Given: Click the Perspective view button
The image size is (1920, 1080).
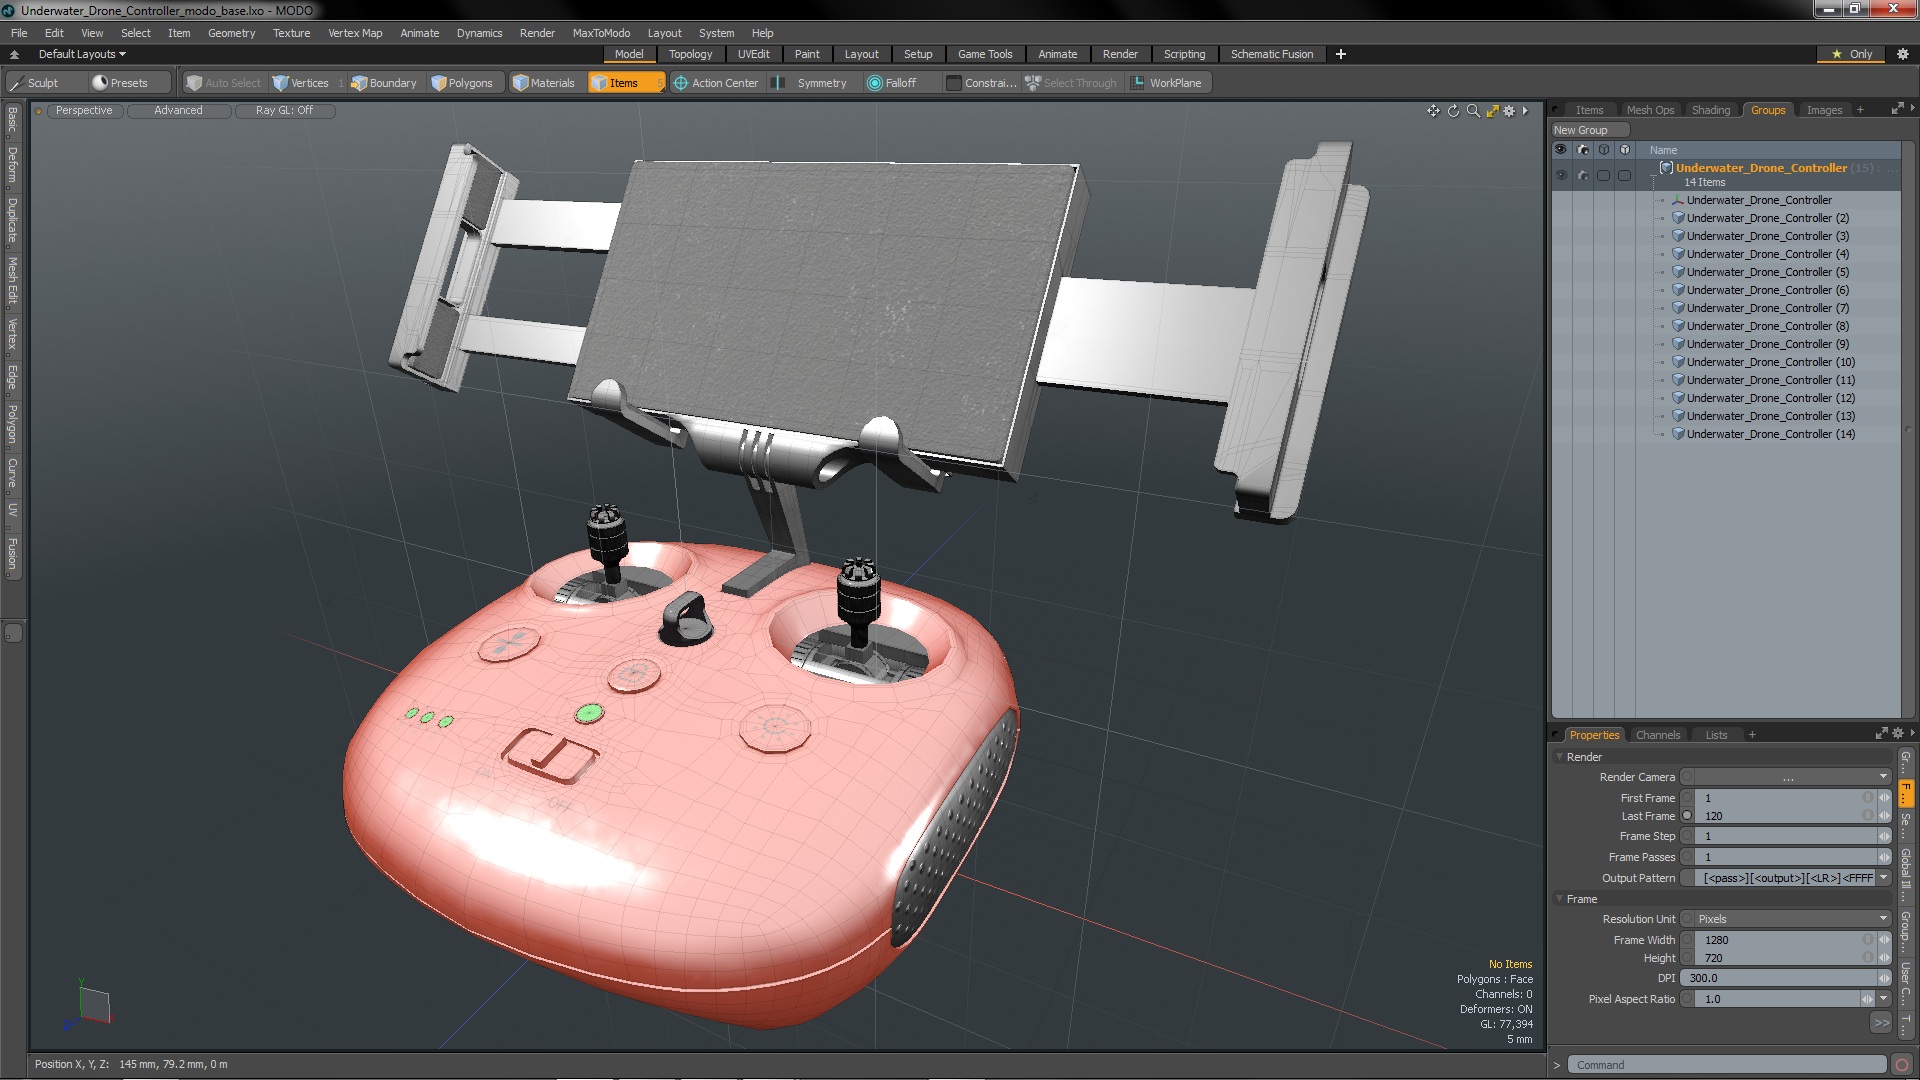Looking at the screenshot, I should tap(84, 111).
